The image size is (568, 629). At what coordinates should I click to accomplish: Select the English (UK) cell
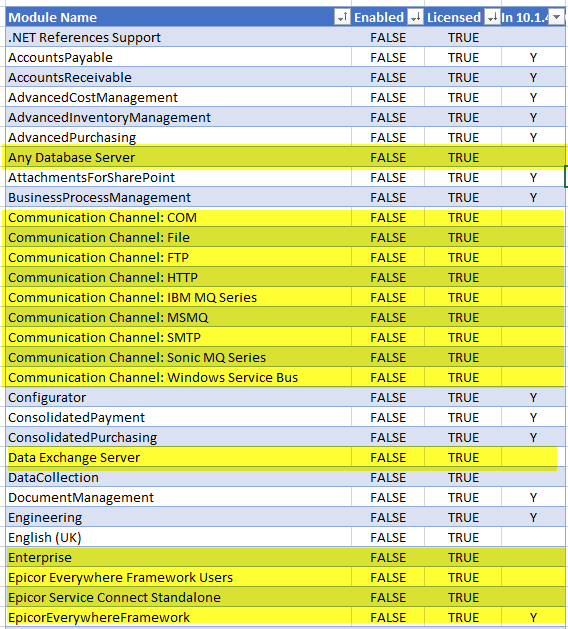point(179,537)
